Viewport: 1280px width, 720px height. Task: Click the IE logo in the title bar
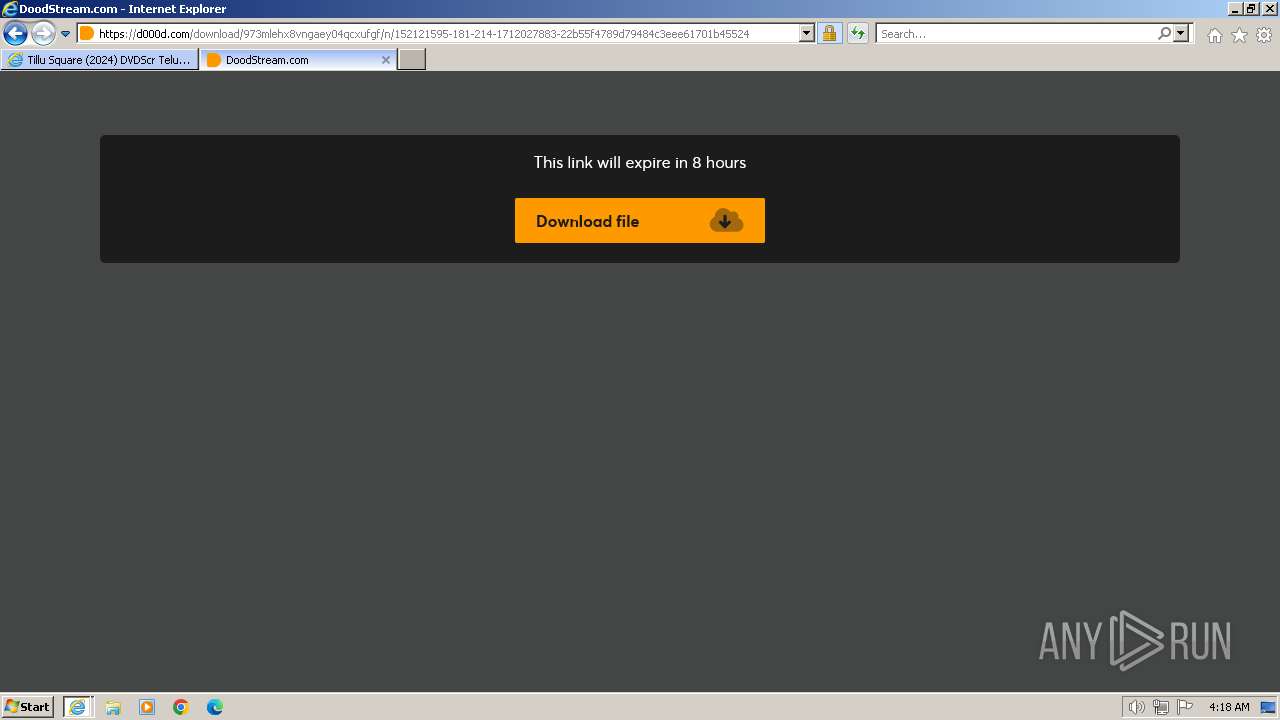(x=10, y=8)
